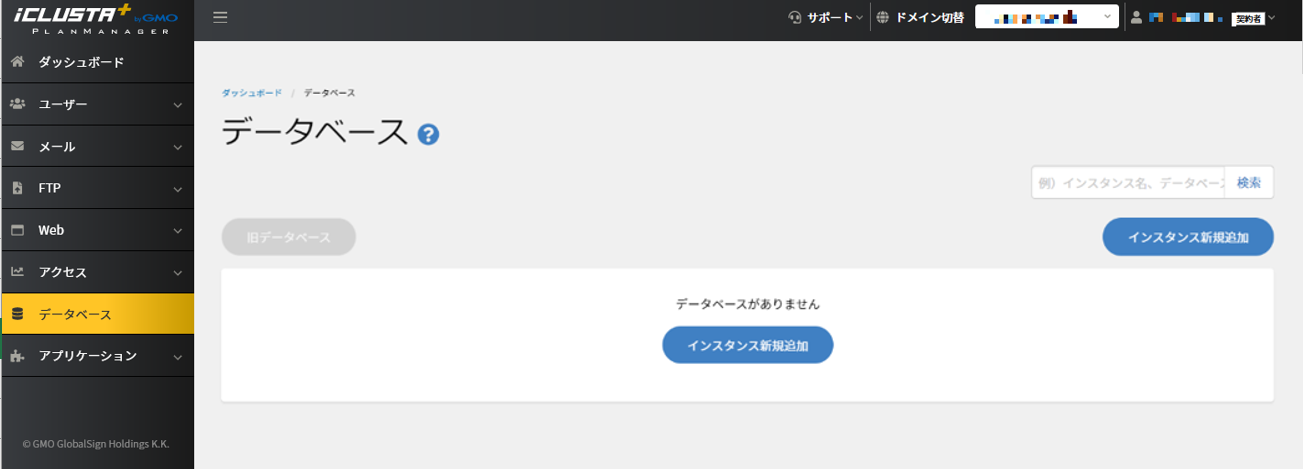Select データベース in sidebar

pos(97,314)
